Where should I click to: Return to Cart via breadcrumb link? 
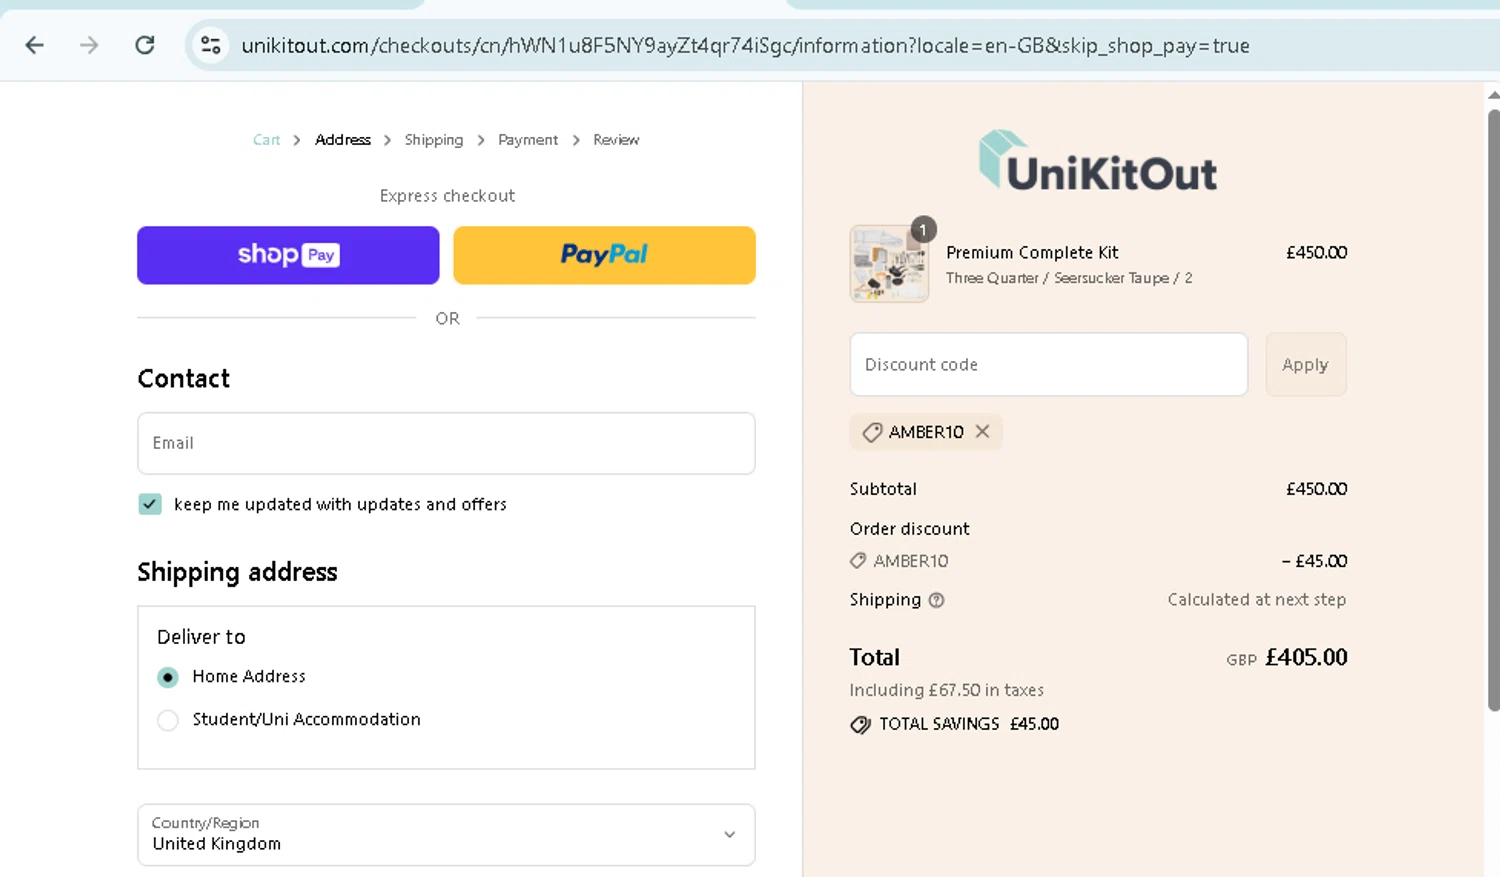tap(266, 140)
